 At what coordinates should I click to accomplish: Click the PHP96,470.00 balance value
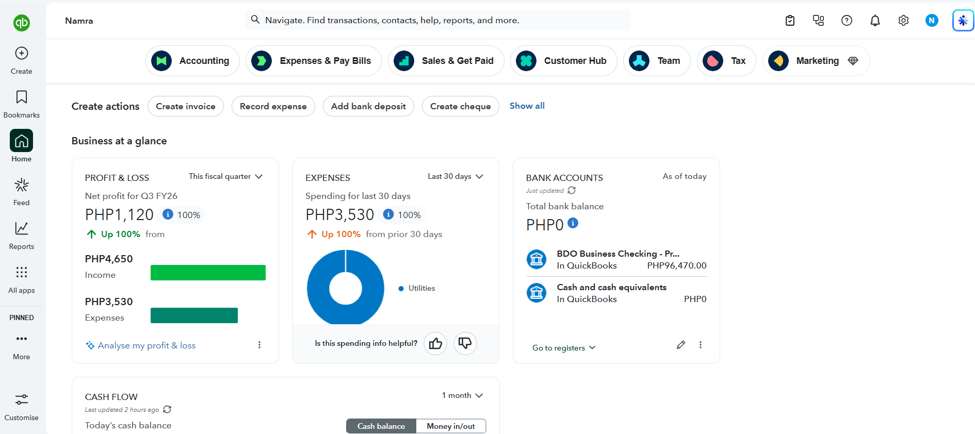[677, 265]
